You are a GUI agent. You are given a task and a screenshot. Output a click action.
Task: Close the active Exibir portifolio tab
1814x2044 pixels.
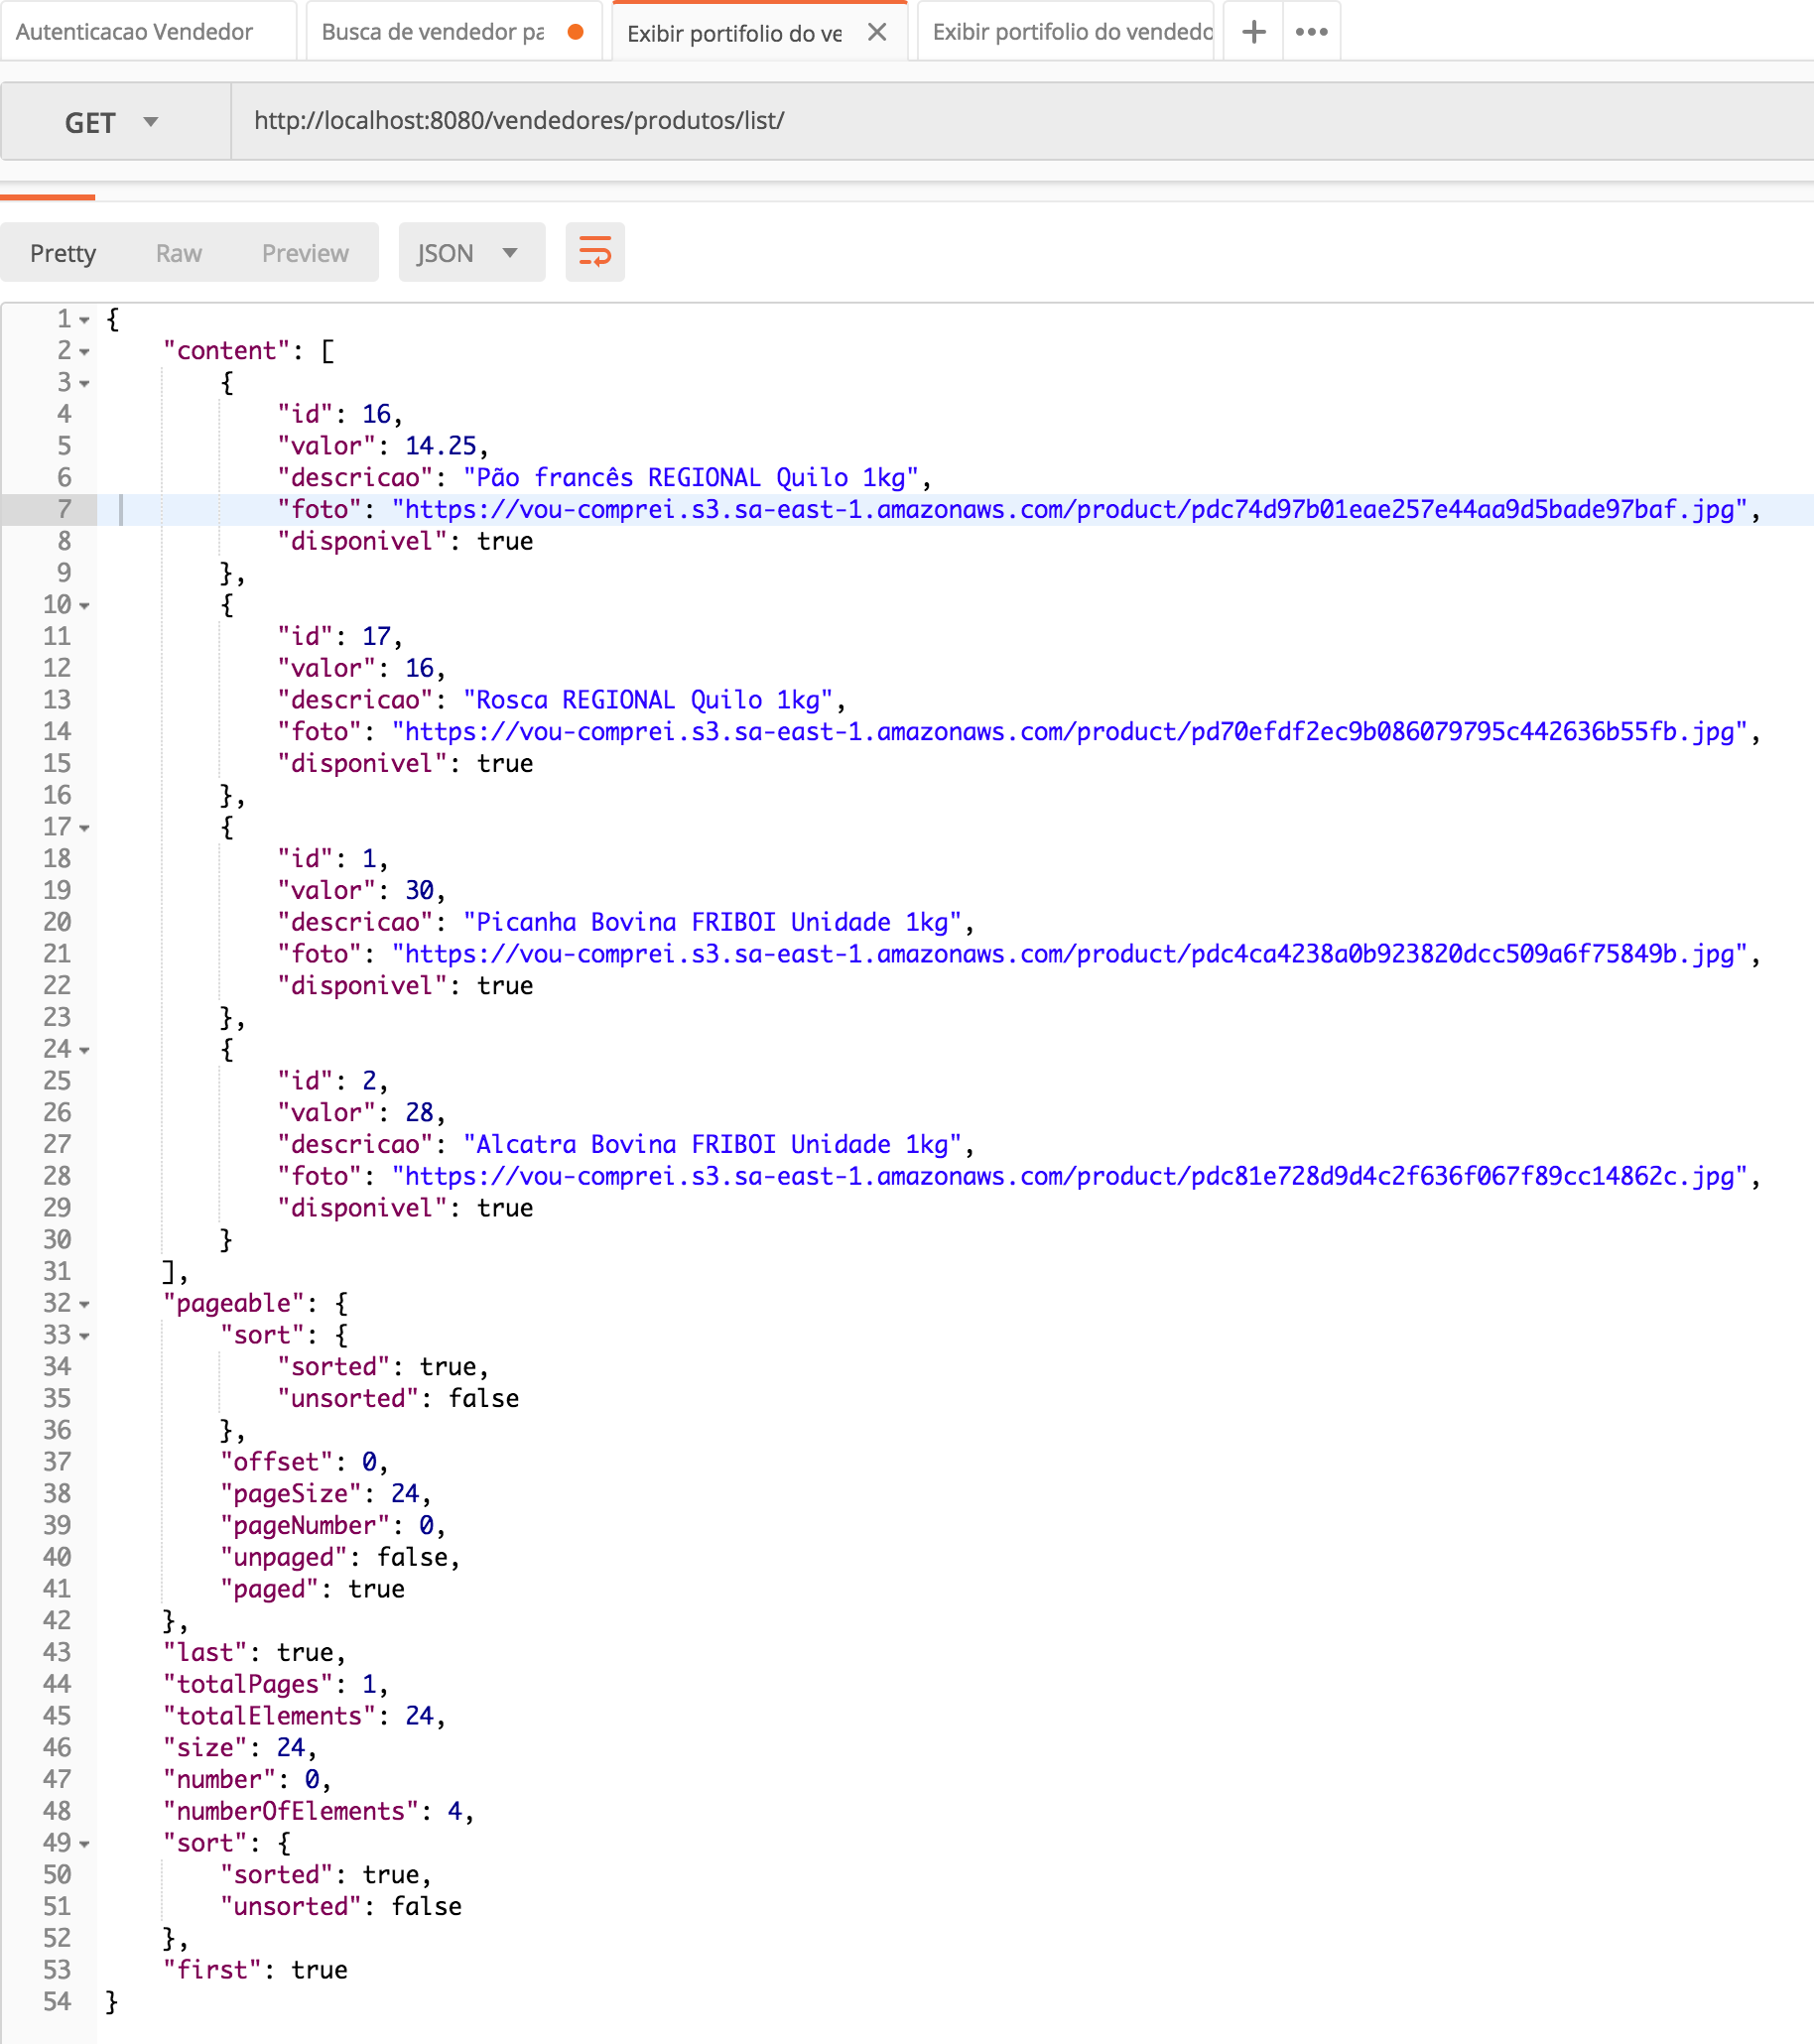(878, 32)
